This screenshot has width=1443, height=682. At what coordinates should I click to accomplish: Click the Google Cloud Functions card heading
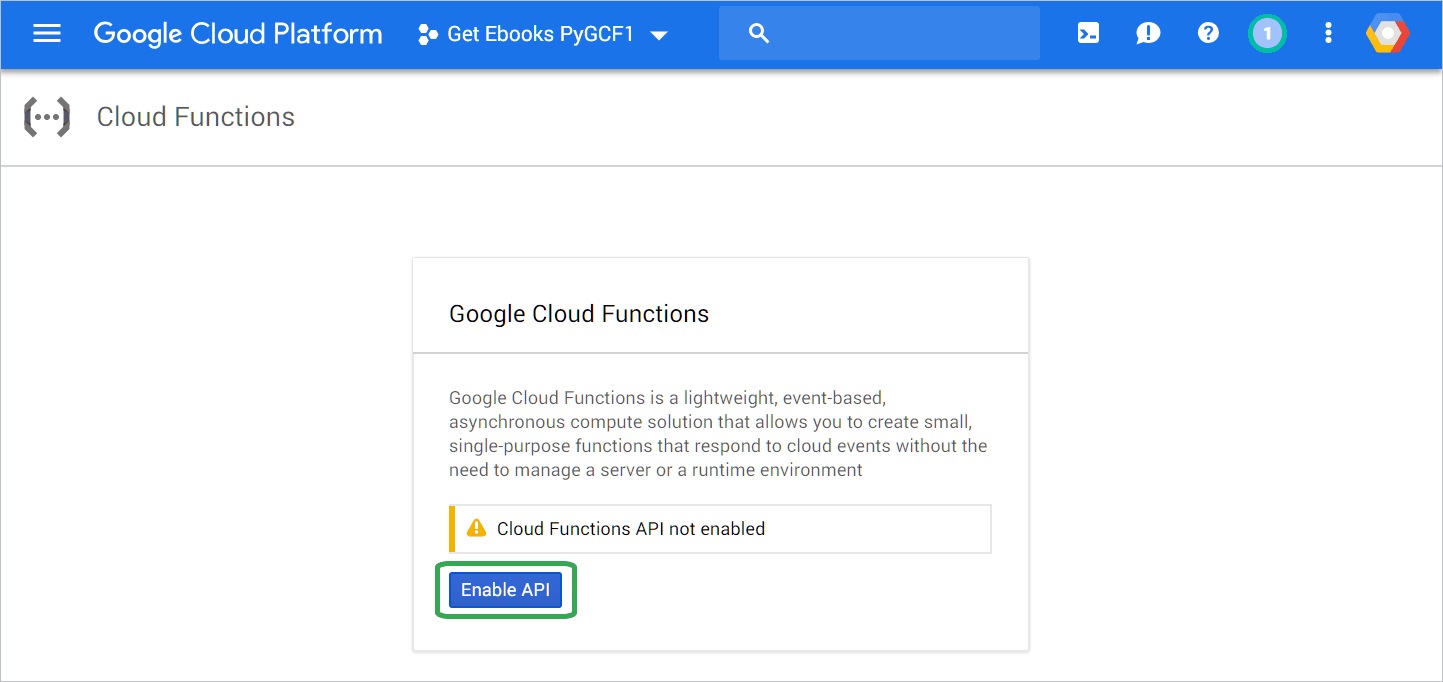(579, 314)
